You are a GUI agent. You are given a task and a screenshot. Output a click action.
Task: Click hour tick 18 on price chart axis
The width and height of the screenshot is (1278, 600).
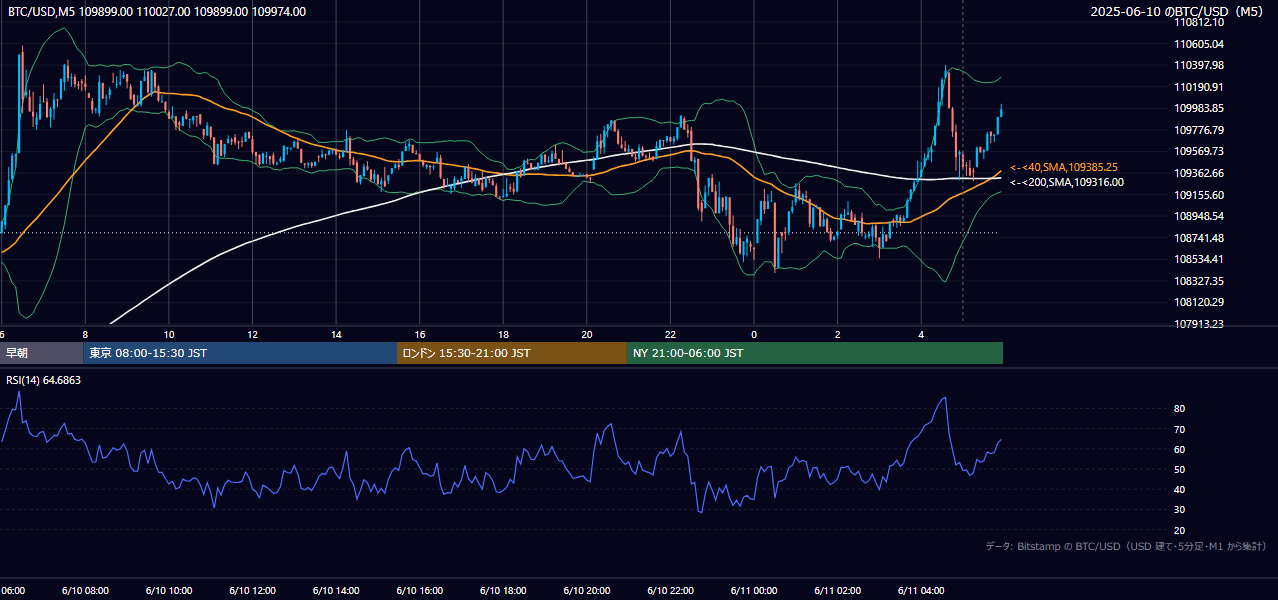pos(504,335)
